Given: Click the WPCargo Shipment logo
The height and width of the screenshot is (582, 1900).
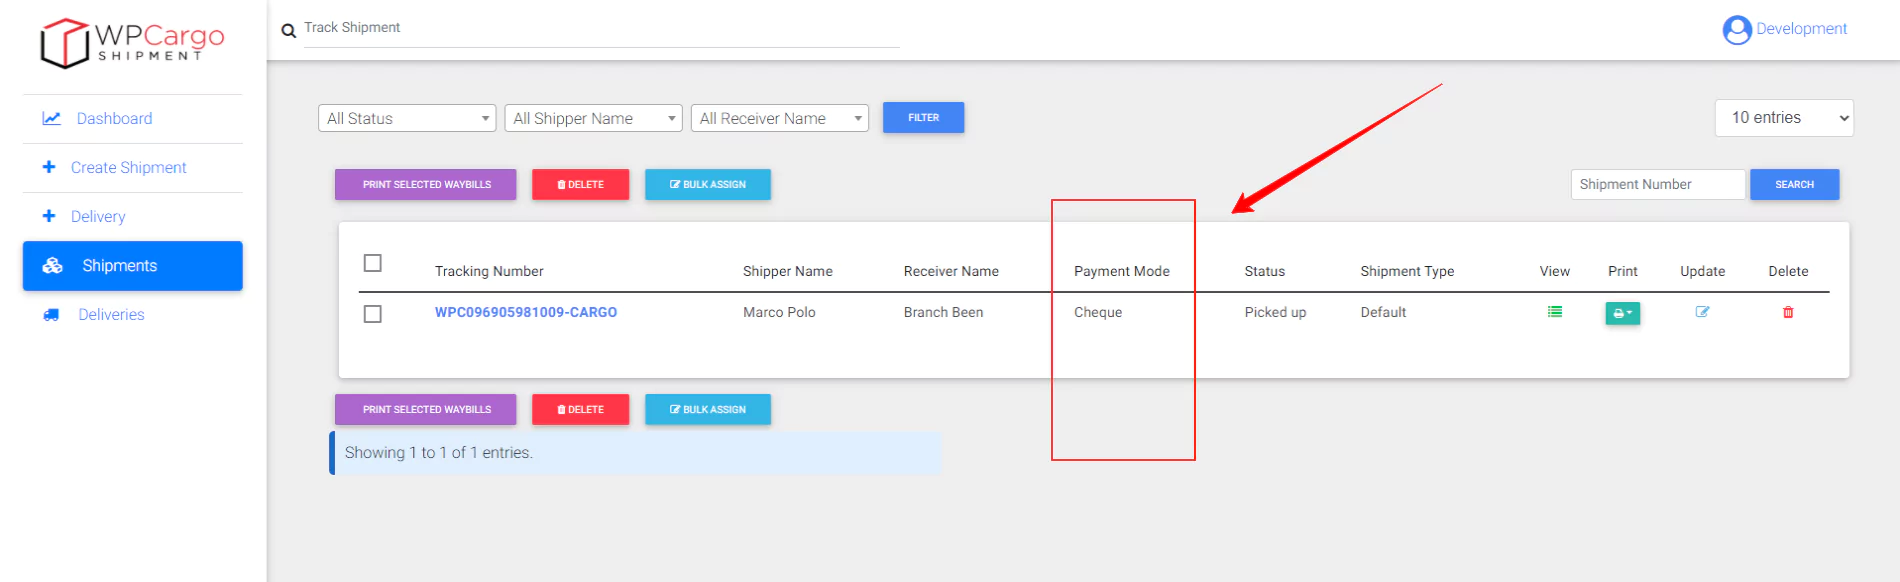Looking at the screenshot, I should [132, 43].
